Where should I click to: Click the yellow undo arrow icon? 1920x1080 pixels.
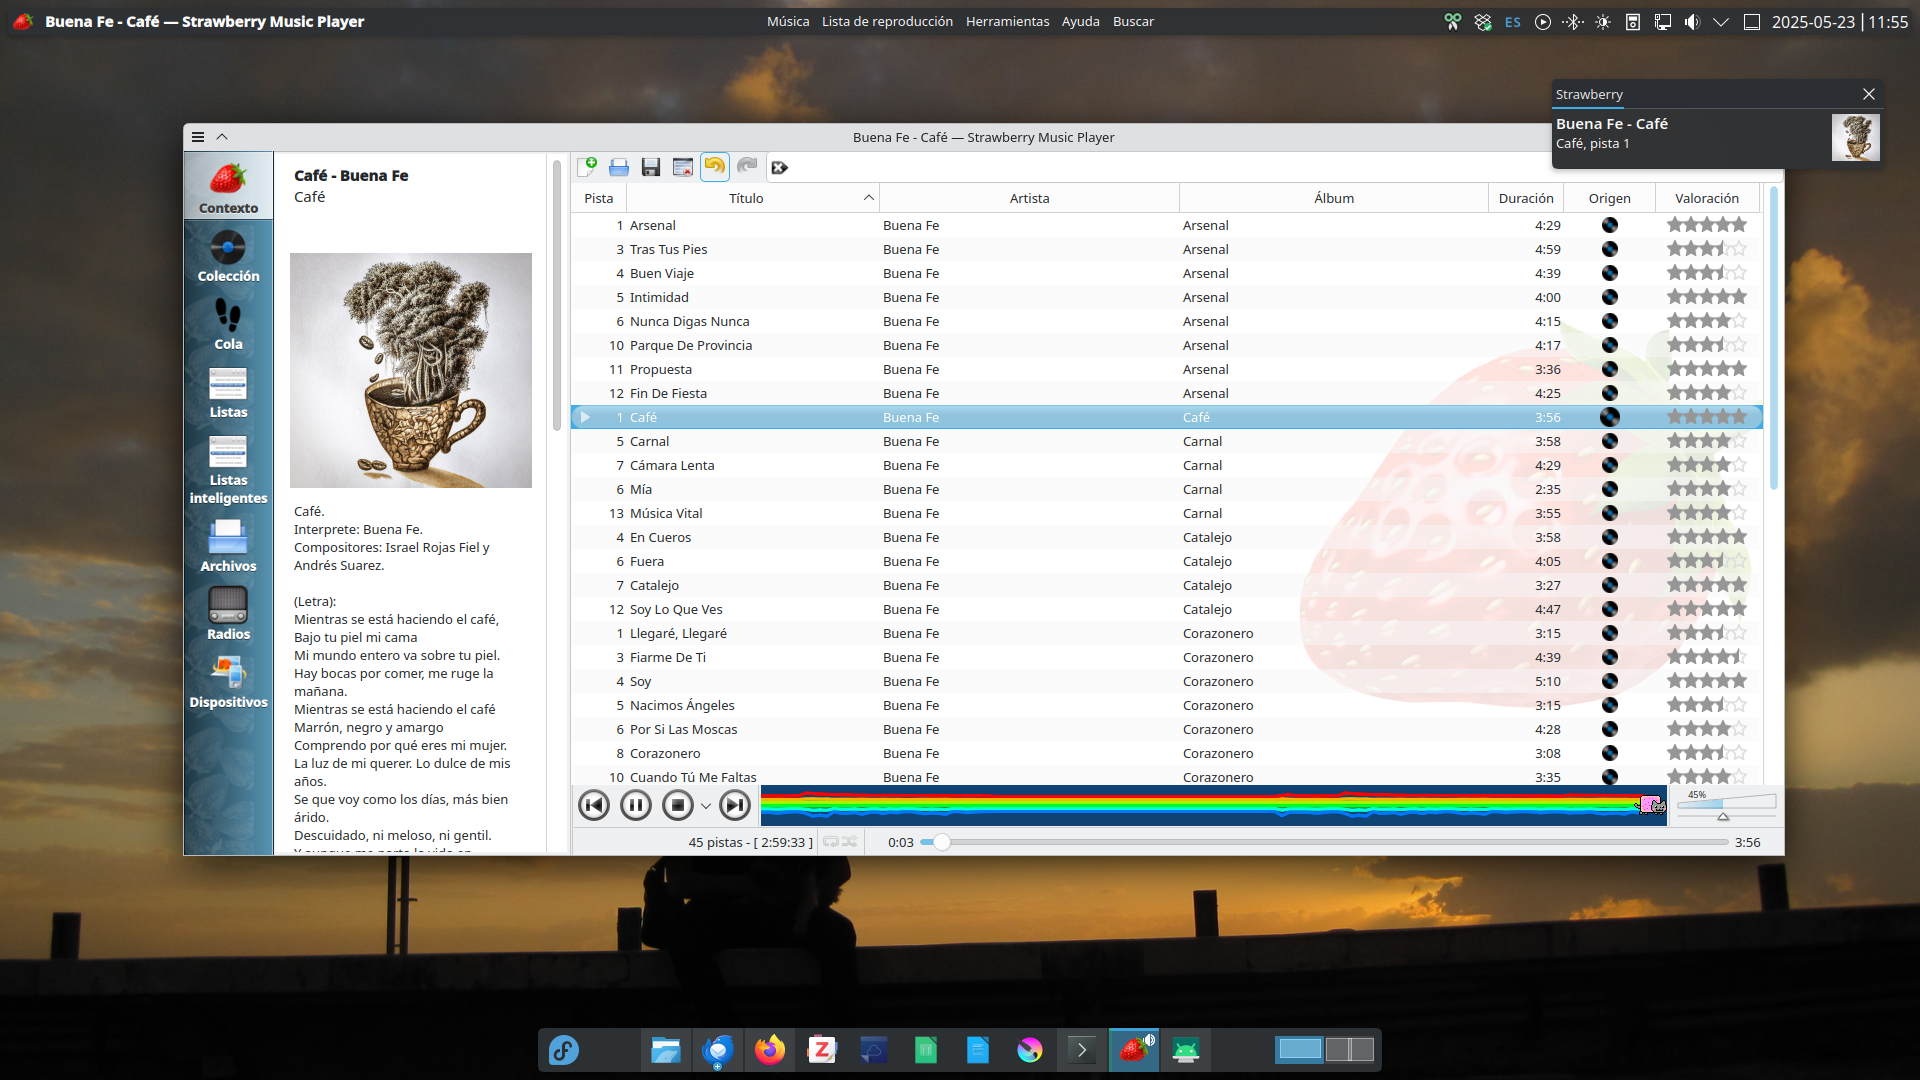coord(715,167)
